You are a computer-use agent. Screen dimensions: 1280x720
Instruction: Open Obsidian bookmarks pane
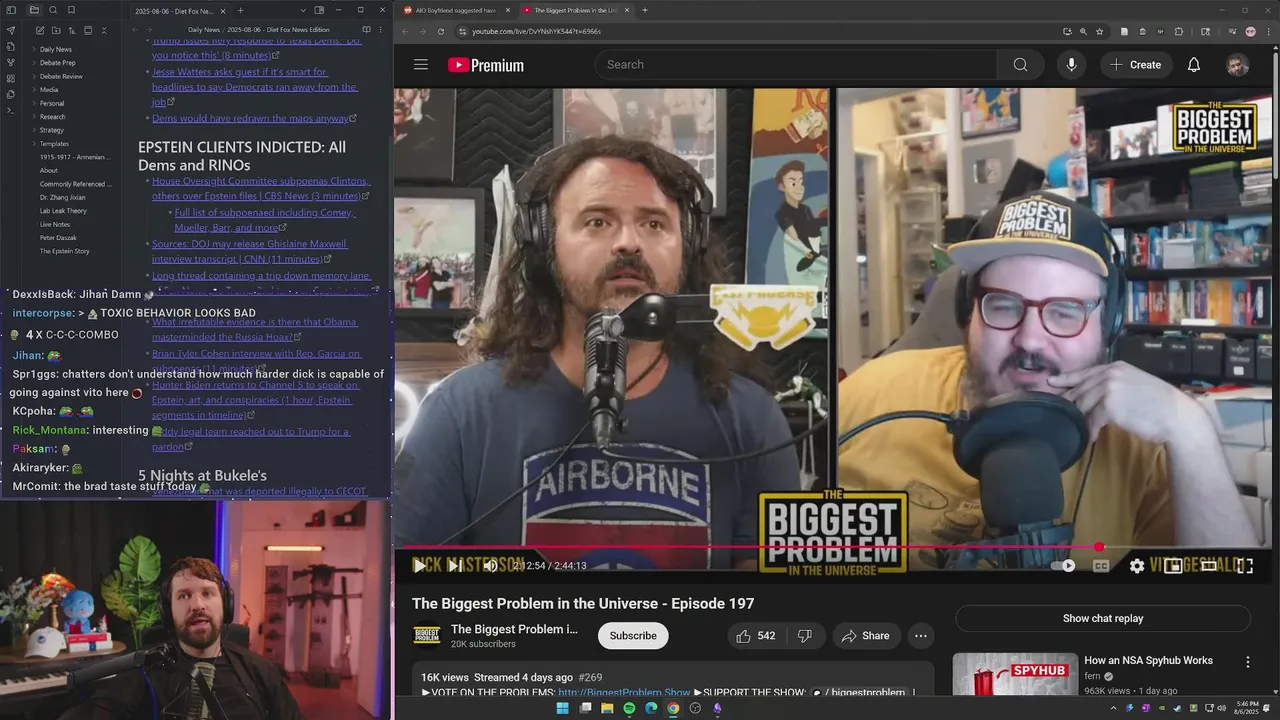click(70, 10)
